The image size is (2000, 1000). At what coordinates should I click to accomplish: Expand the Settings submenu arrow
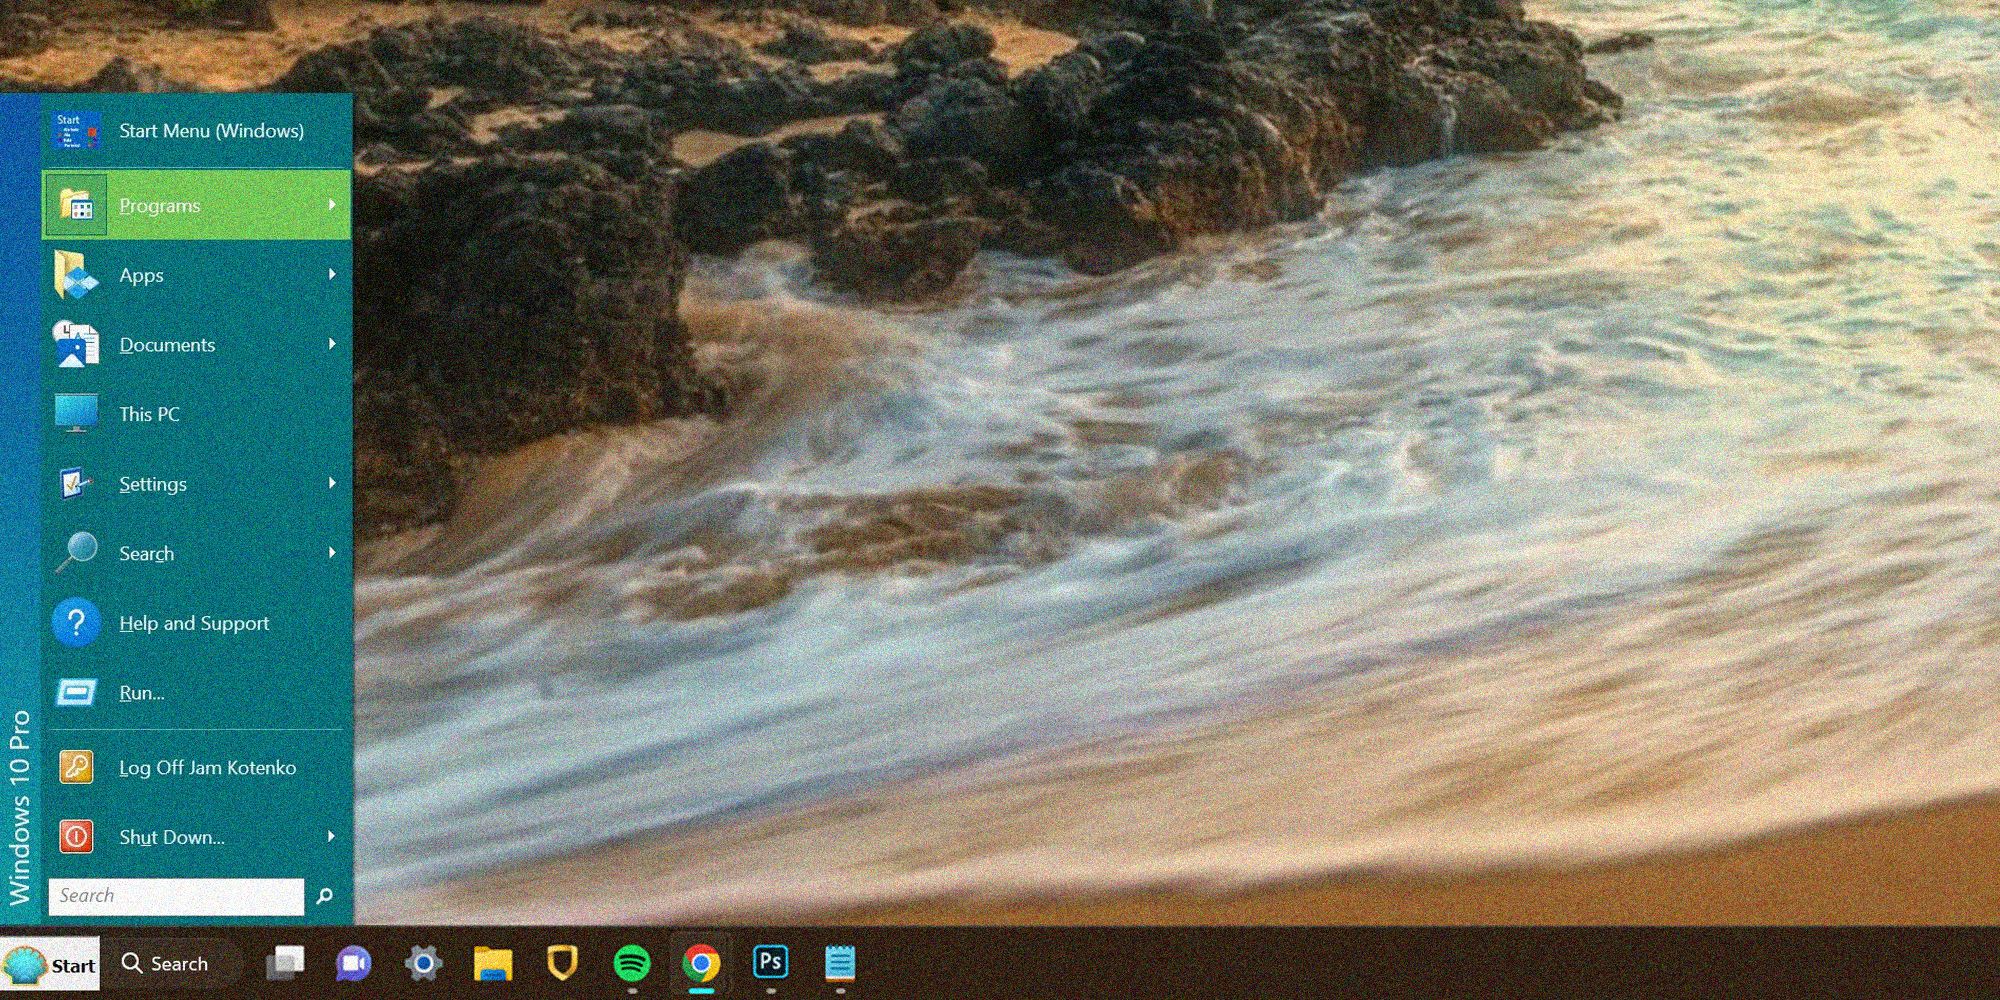coord(332,483)
